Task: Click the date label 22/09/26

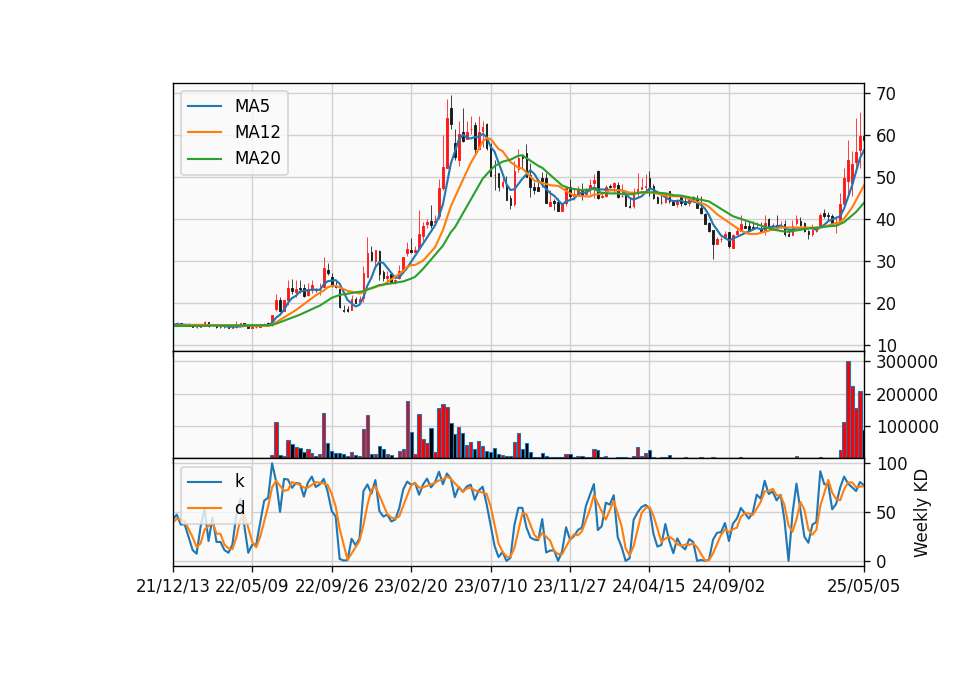Action: click(332, 587)
